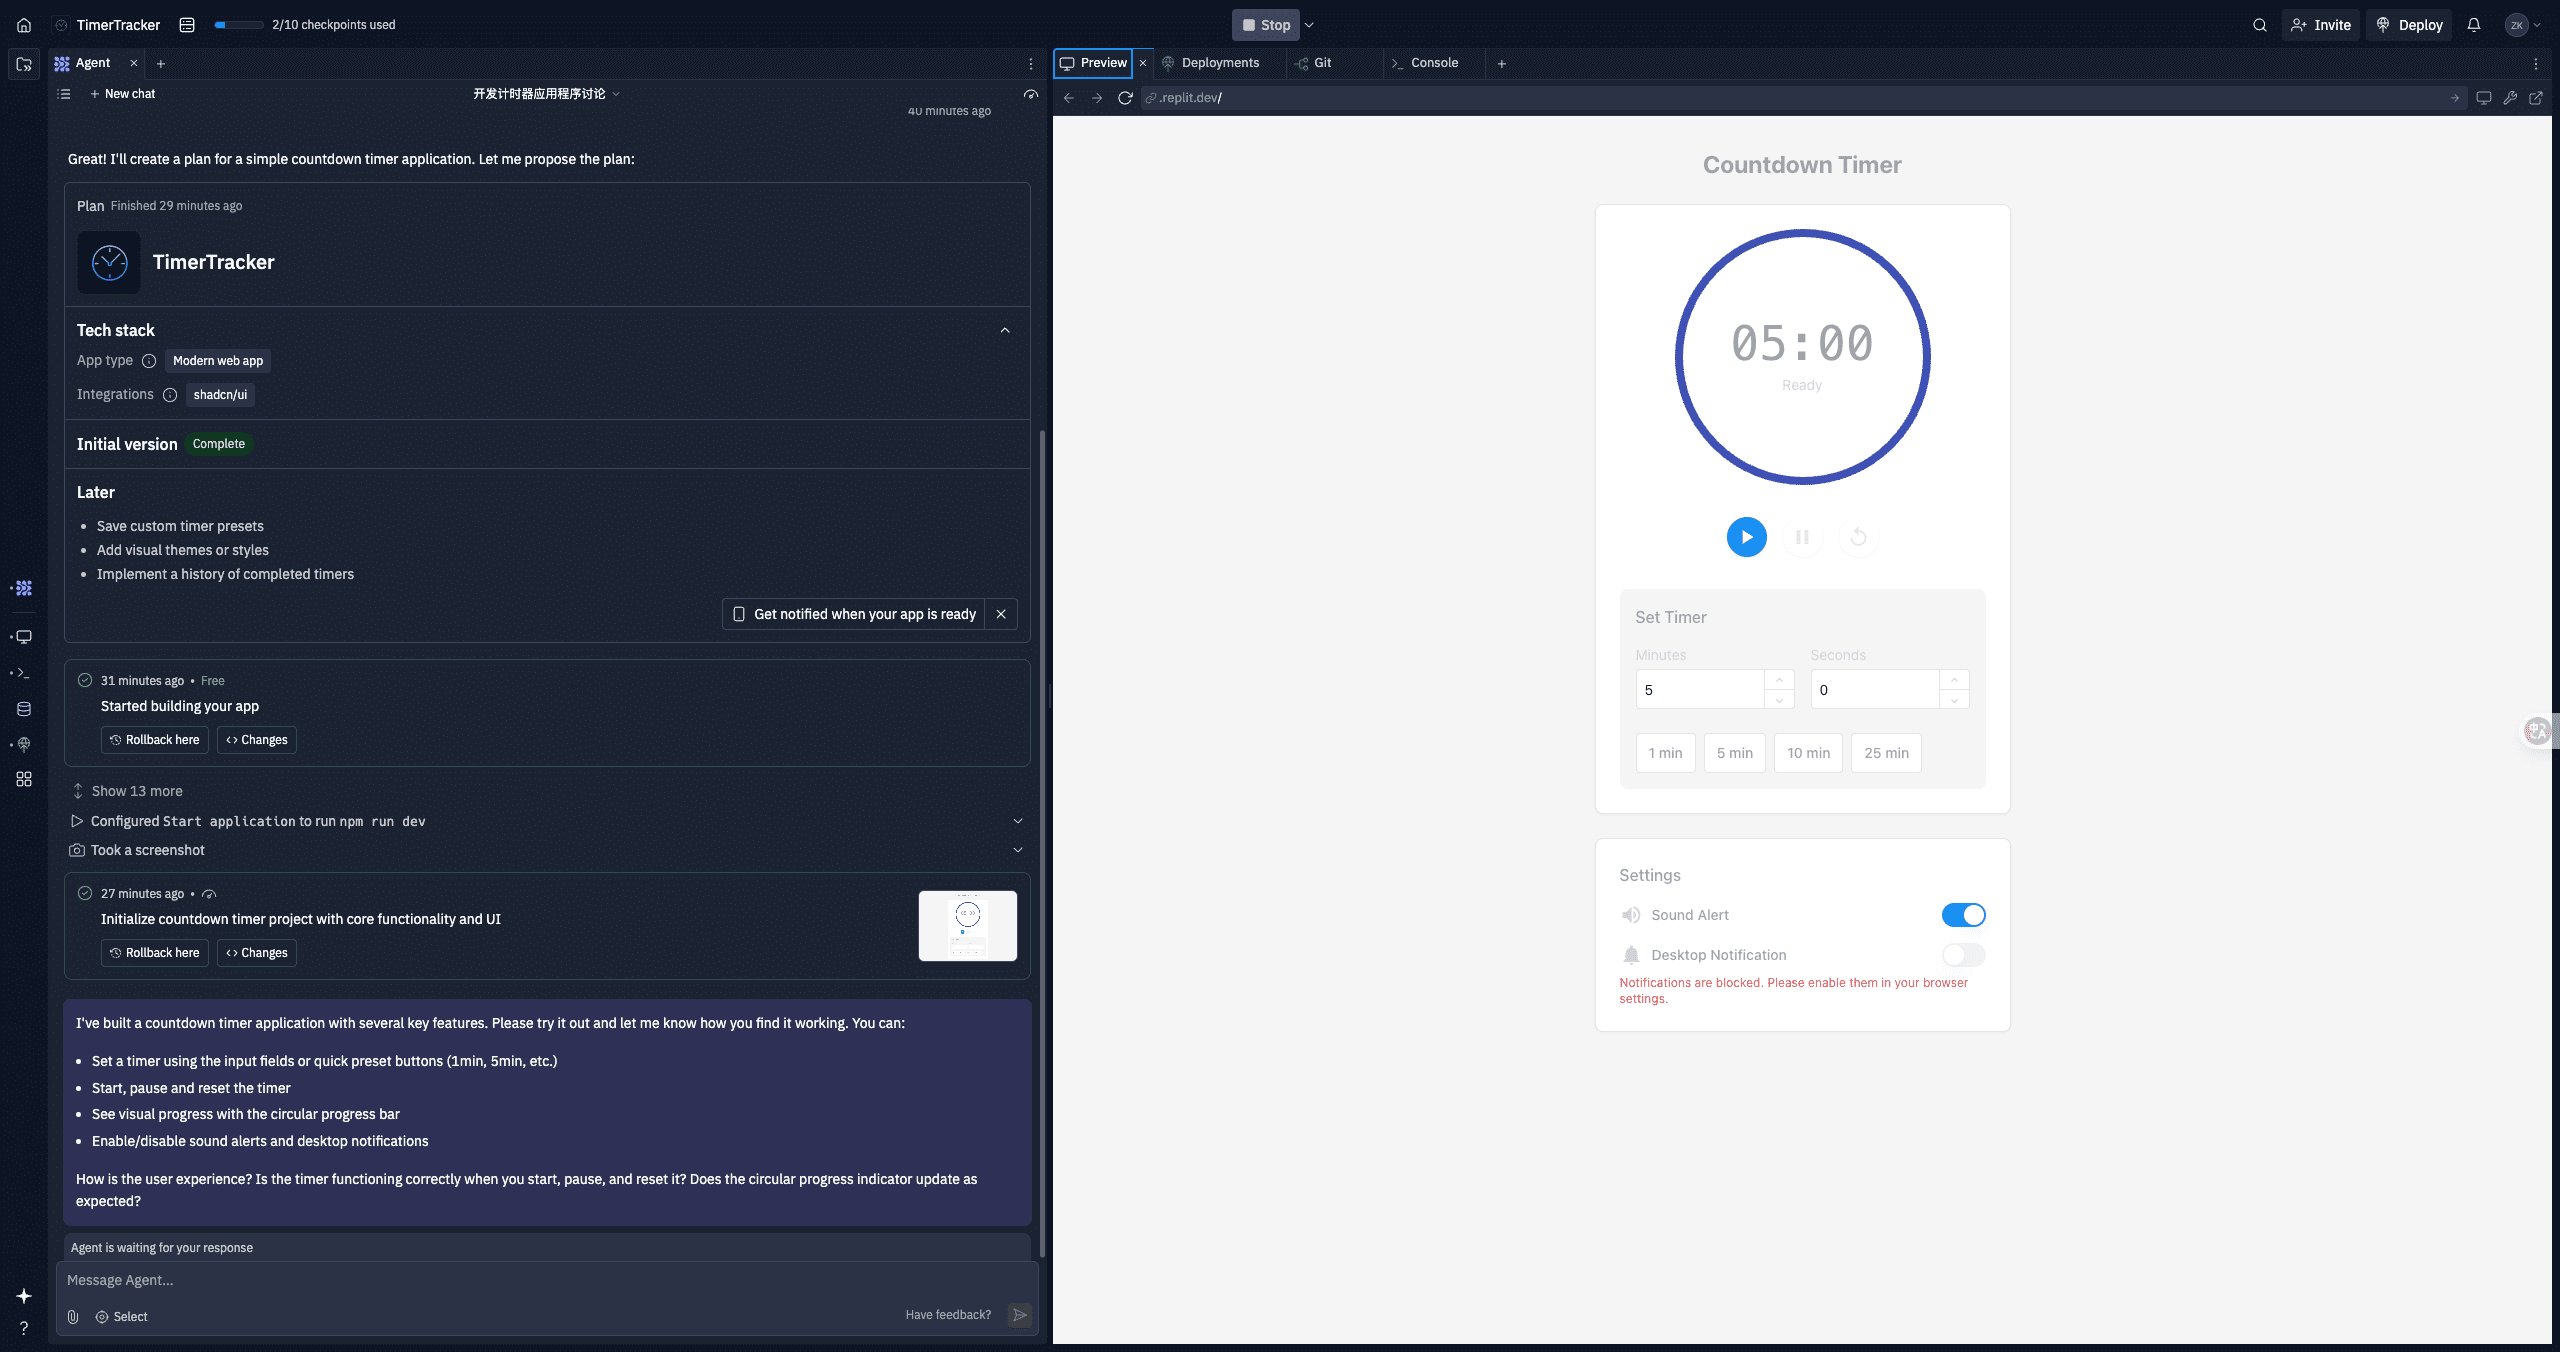Increase the Minutes value
The width and height of the screenshot is (2560, 1352).
[x=1779, y=680]
